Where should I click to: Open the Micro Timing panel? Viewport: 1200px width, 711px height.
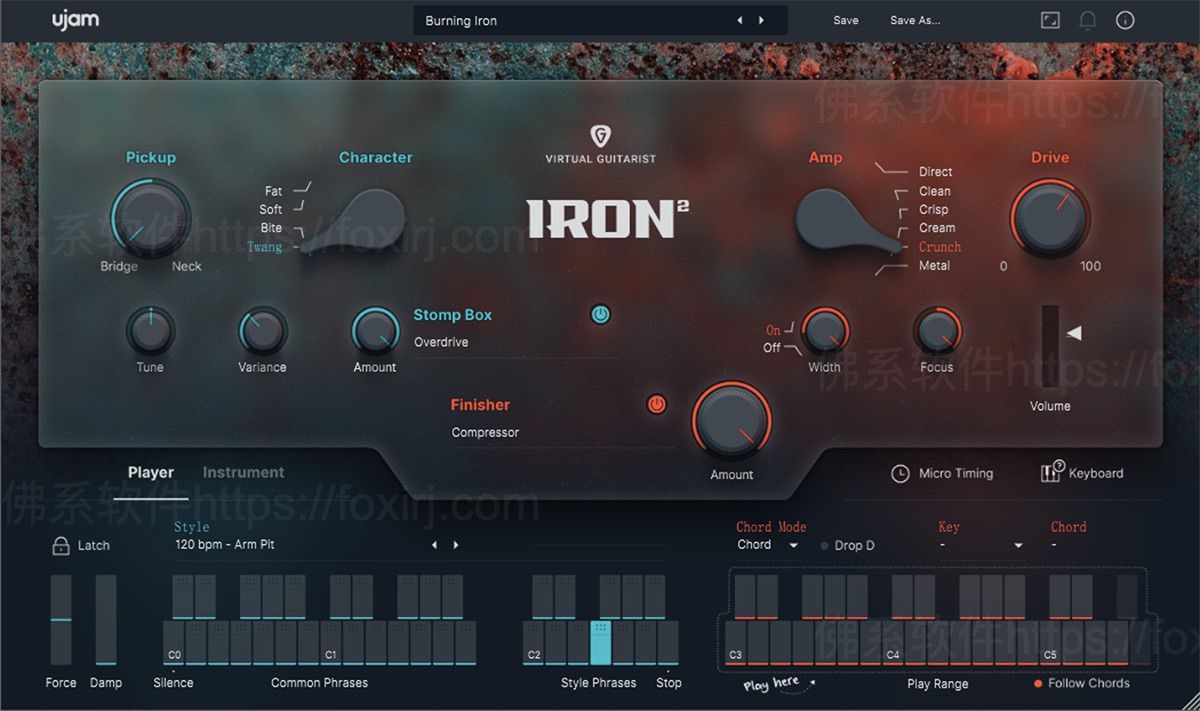941,473
